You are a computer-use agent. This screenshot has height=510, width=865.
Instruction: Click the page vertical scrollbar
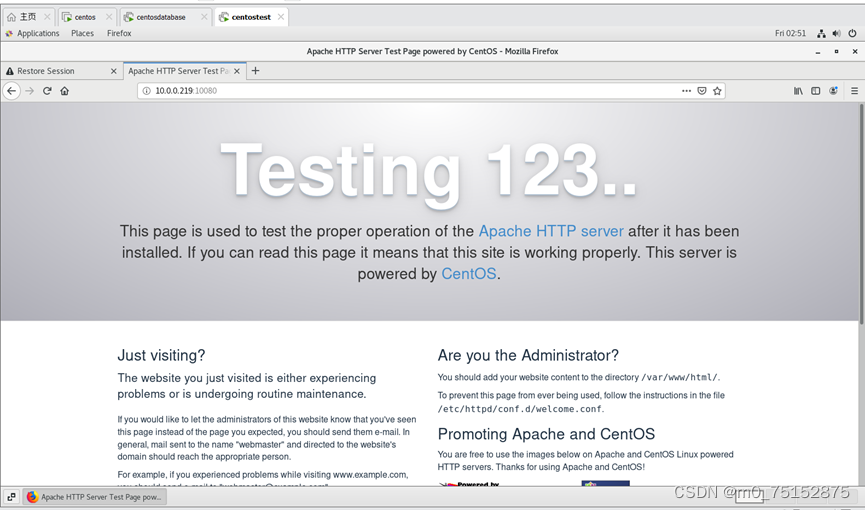pyautogui.click(x=862, y=214)
